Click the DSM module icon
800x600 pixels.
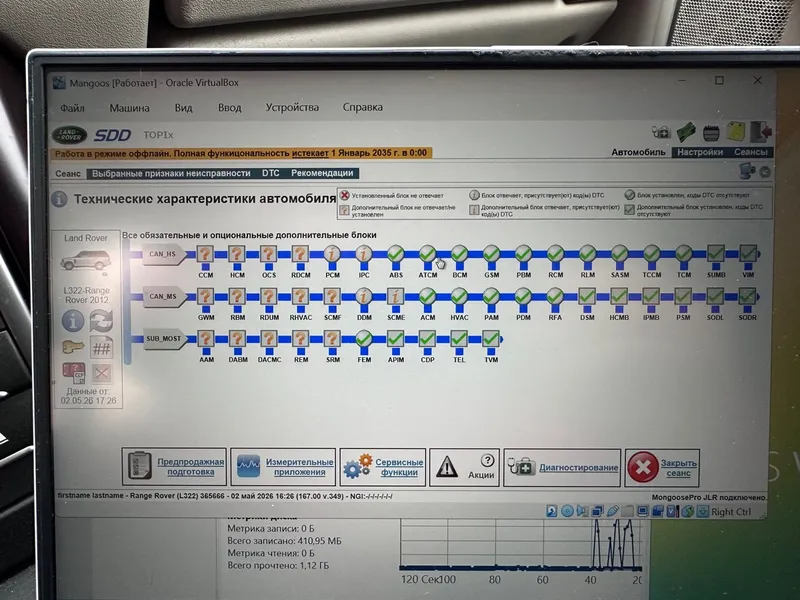[x=587, y=296]
